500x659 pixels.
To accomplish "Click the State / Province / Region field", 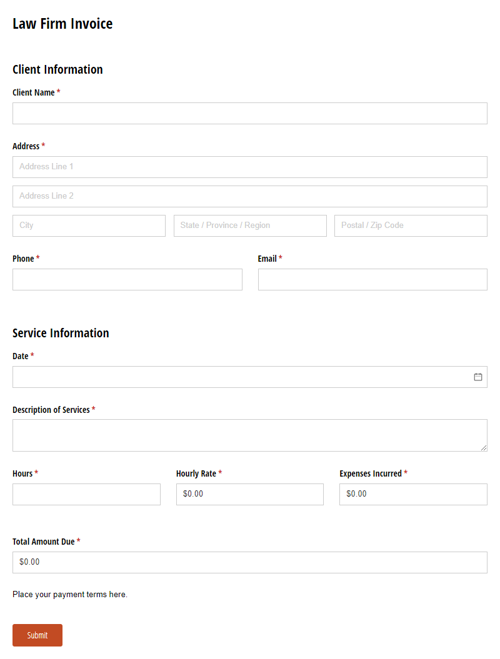I will [250, 226].
